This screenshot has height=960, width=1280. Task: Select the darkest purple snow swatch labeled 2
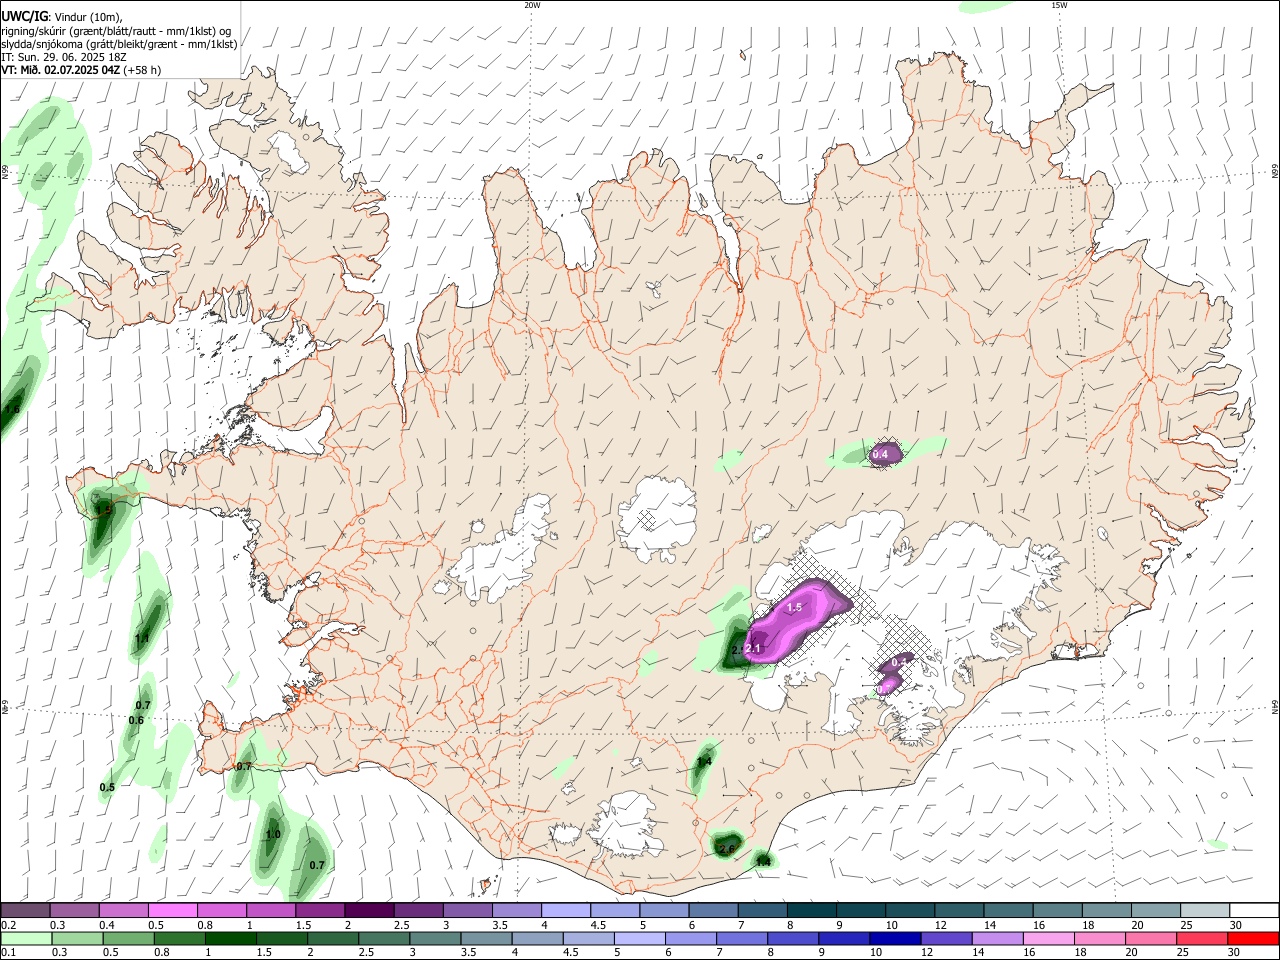click(368, 911)
